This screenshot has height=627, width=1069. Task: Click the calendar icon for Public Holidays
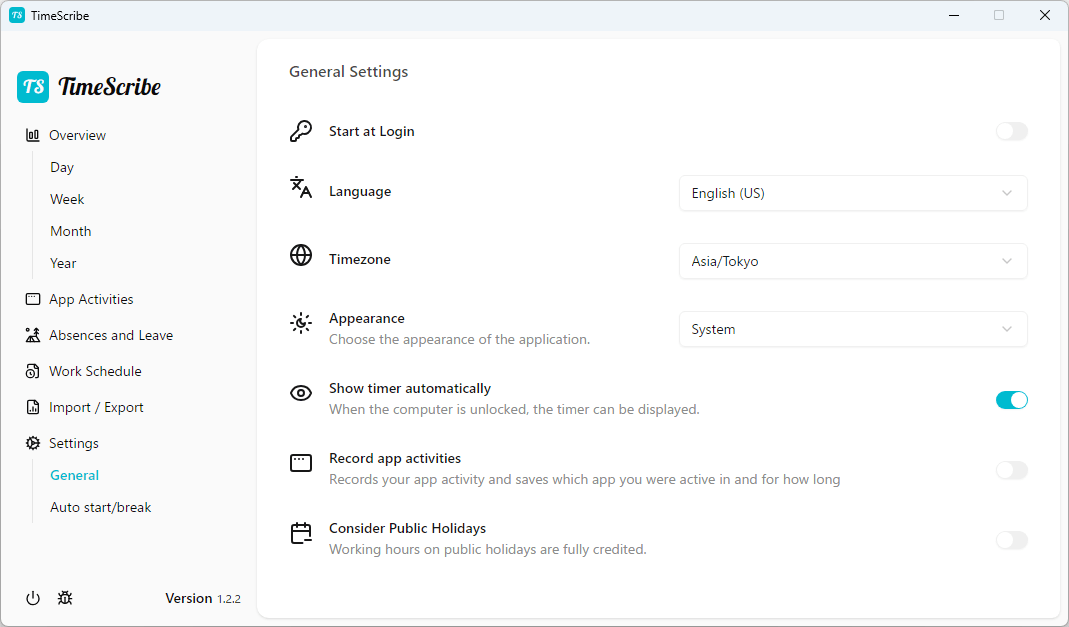click(301, 533)
